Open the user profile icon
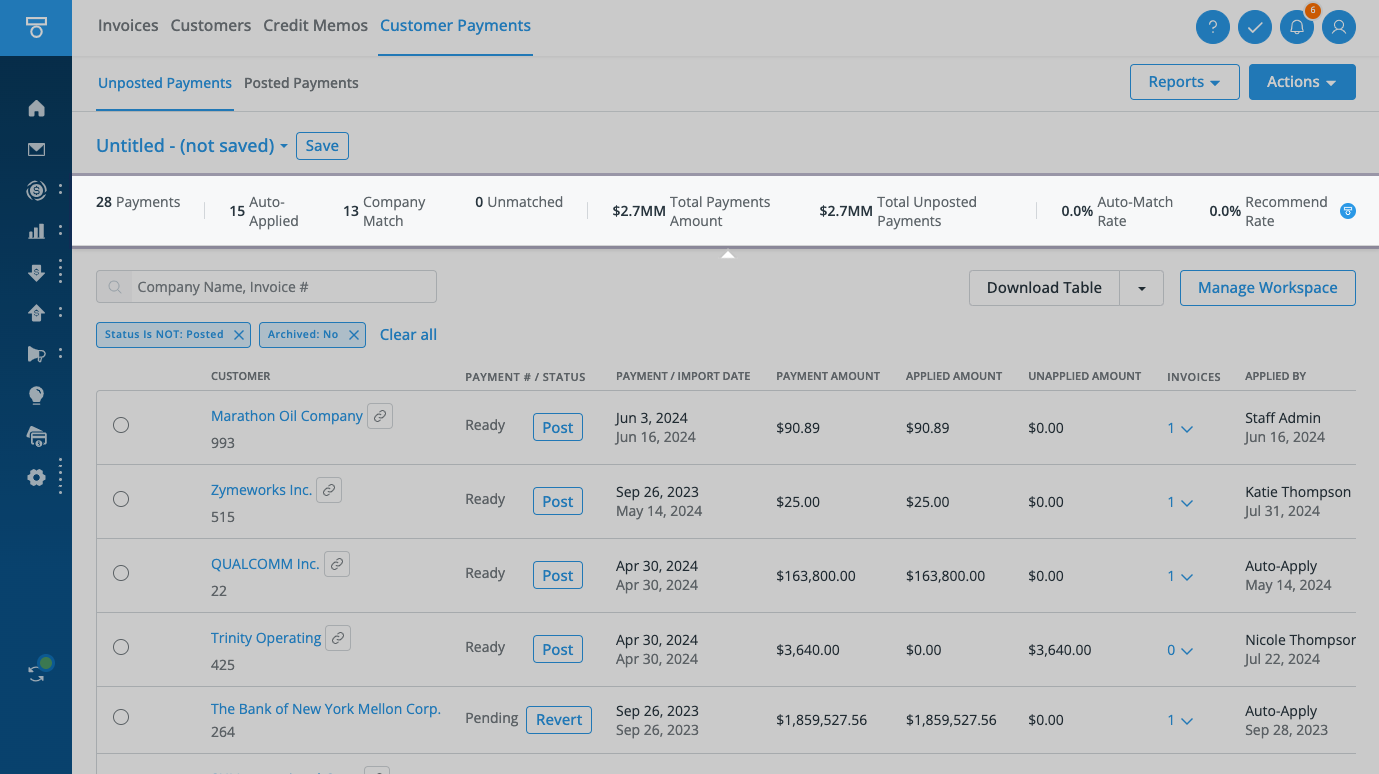Viewport: 1379px width, 774px height. [1338, 27]
